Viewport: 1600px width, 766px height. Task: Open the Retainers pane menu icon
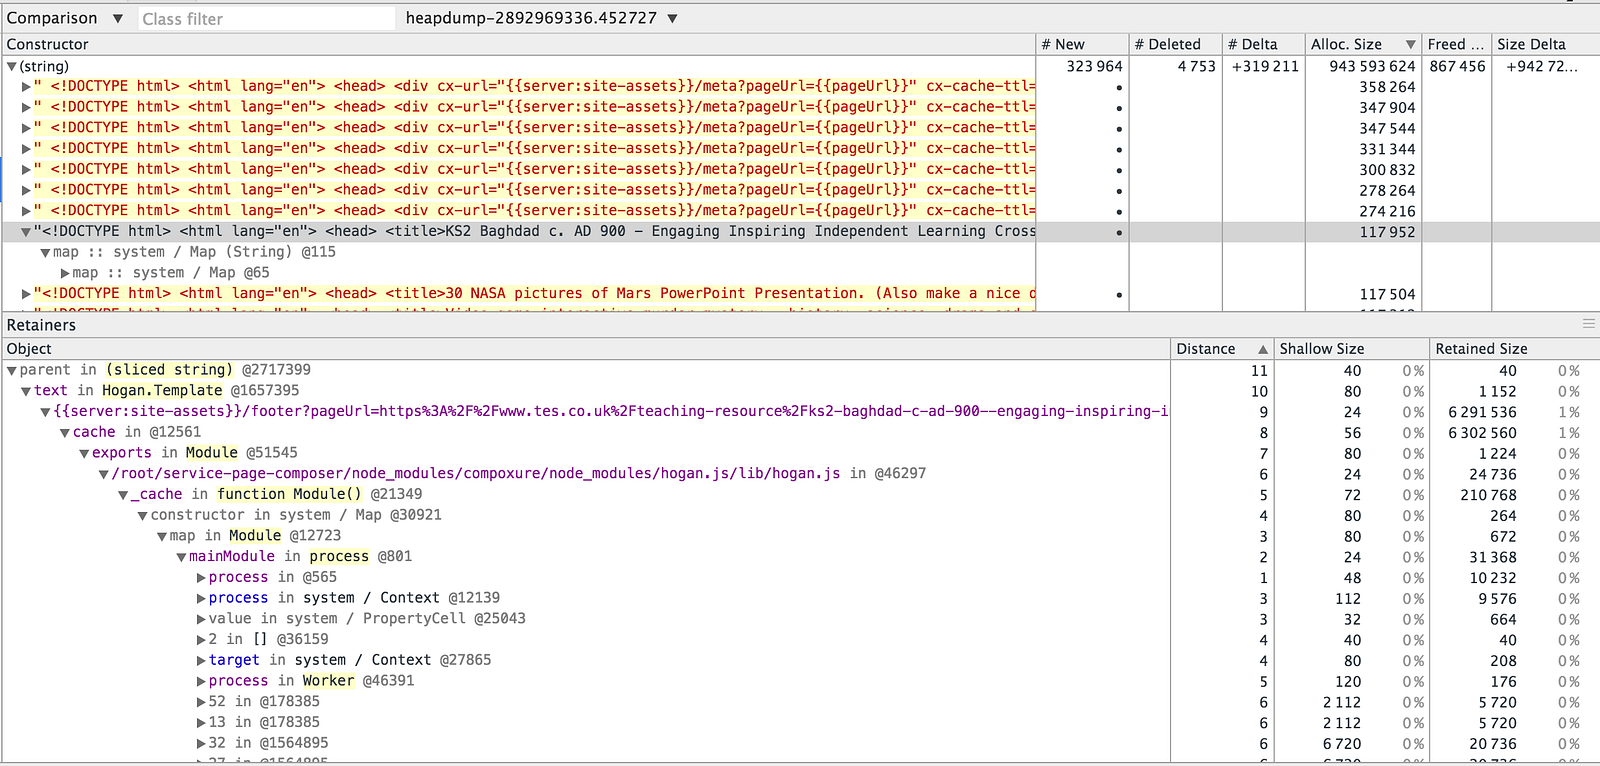pyautogui.click(x=1588, y=324)
